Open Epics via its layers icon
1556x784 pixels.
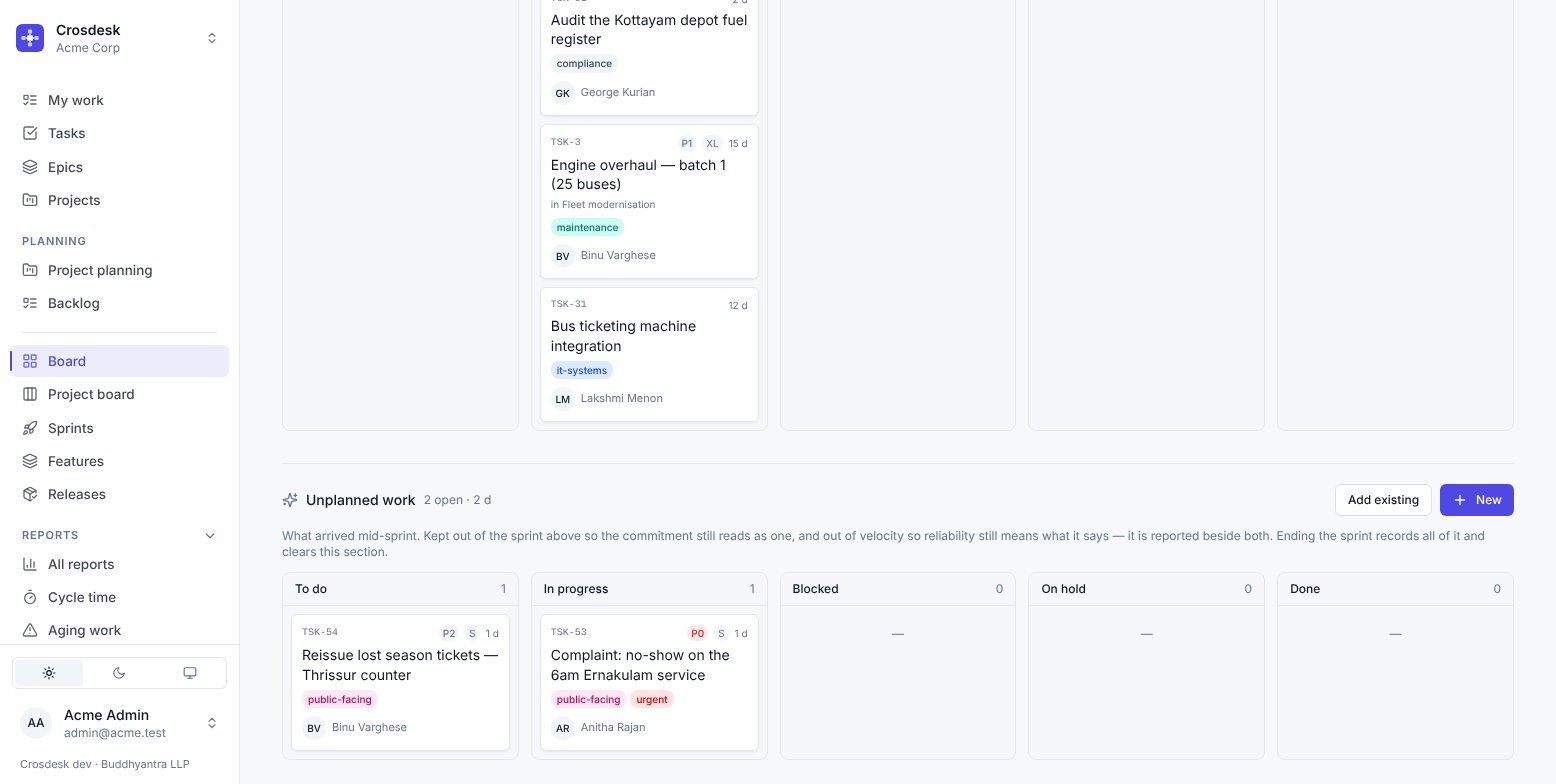30,167
